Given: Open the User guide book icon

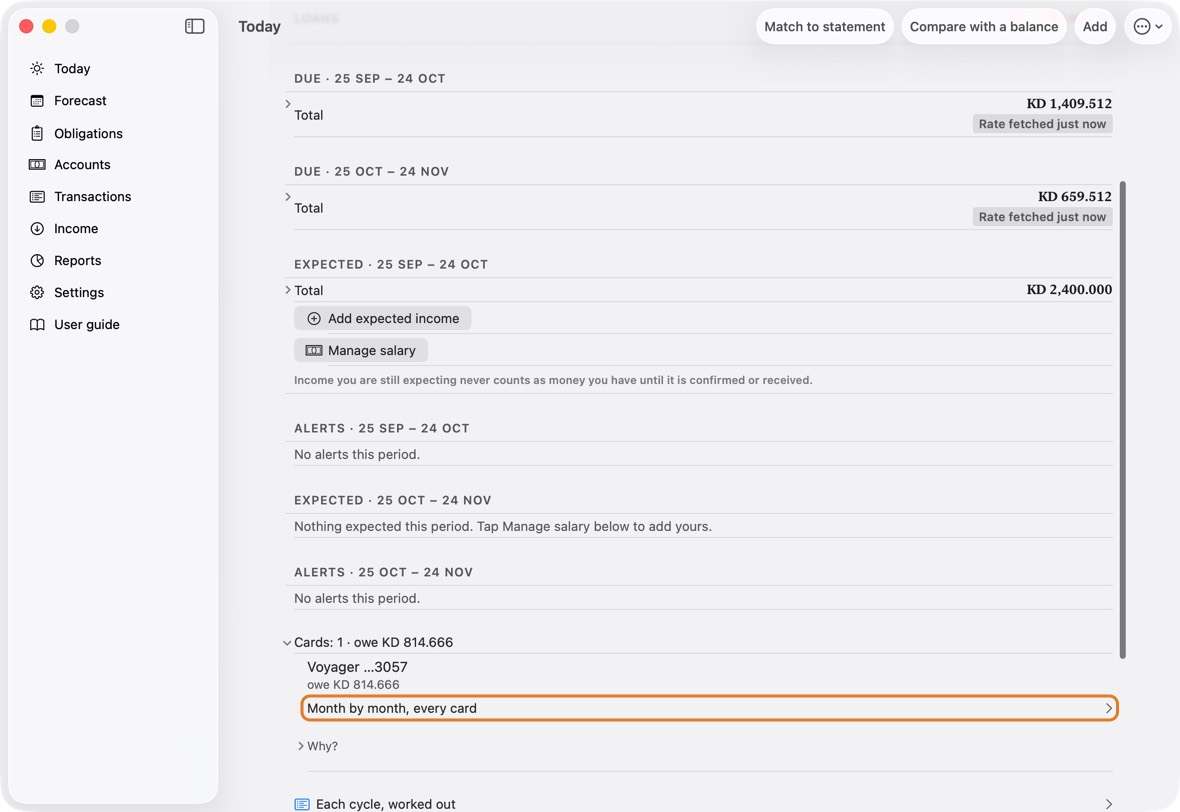Looking at the screenshot, I should click(x=37, y=324).
